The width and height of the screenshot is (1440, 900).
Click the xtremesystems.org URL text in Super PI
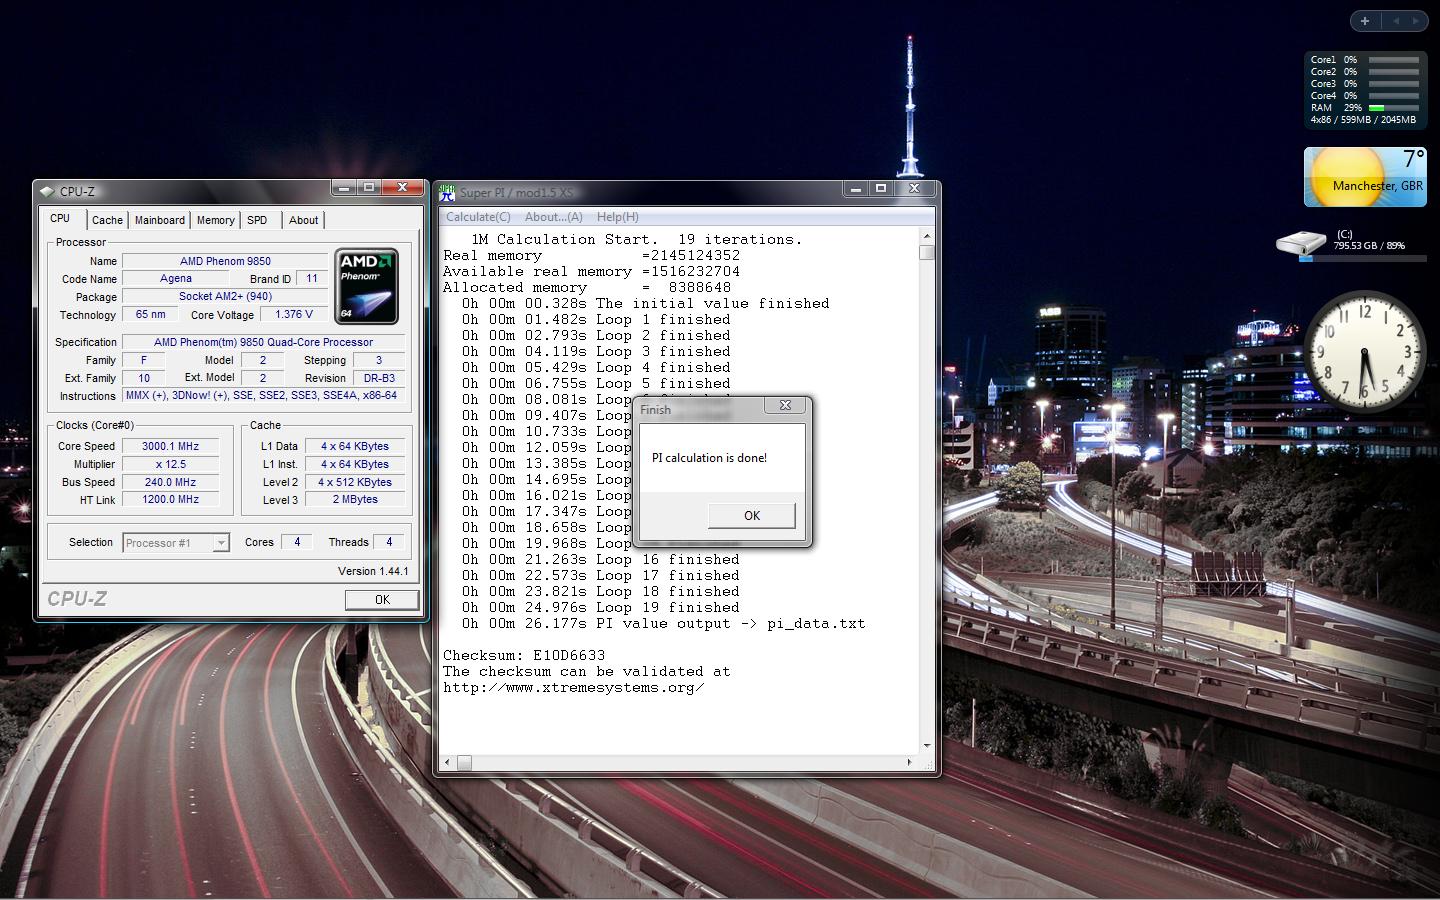574,688
